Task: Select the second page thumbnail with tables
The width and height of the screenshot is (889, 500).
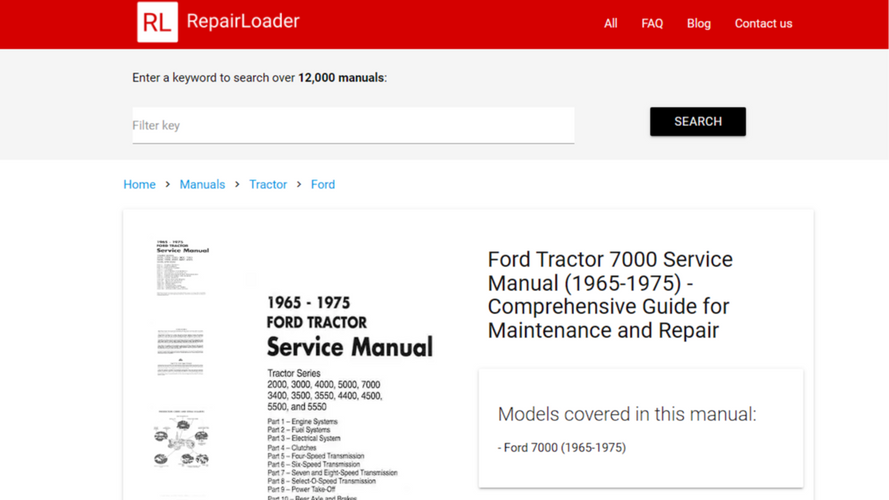Action: coord(180,351)
